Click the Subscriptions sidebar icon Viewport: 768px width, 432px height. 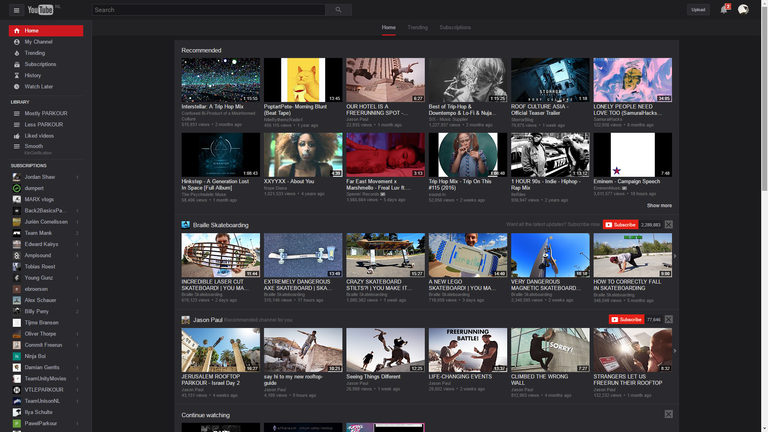coord(17,65)
